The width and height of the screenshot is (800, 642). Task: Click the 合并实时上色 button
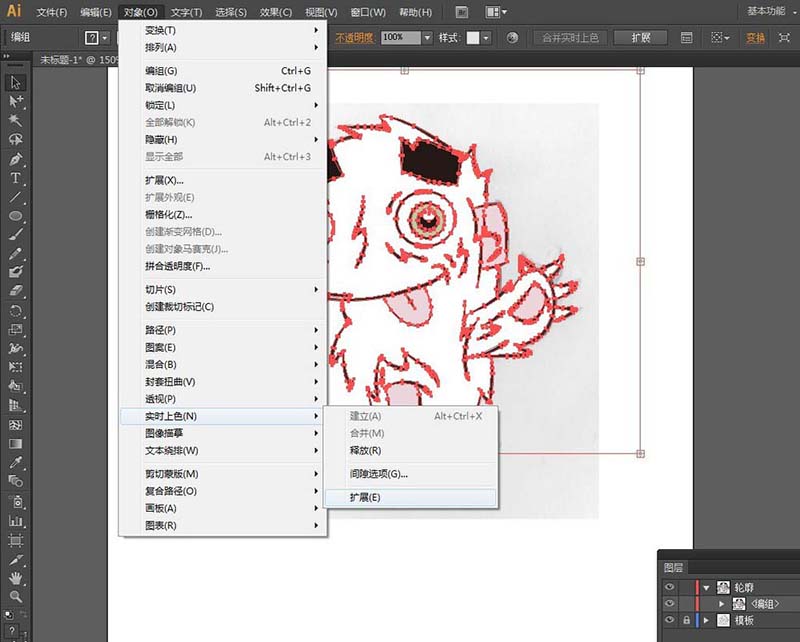point(570,38)
